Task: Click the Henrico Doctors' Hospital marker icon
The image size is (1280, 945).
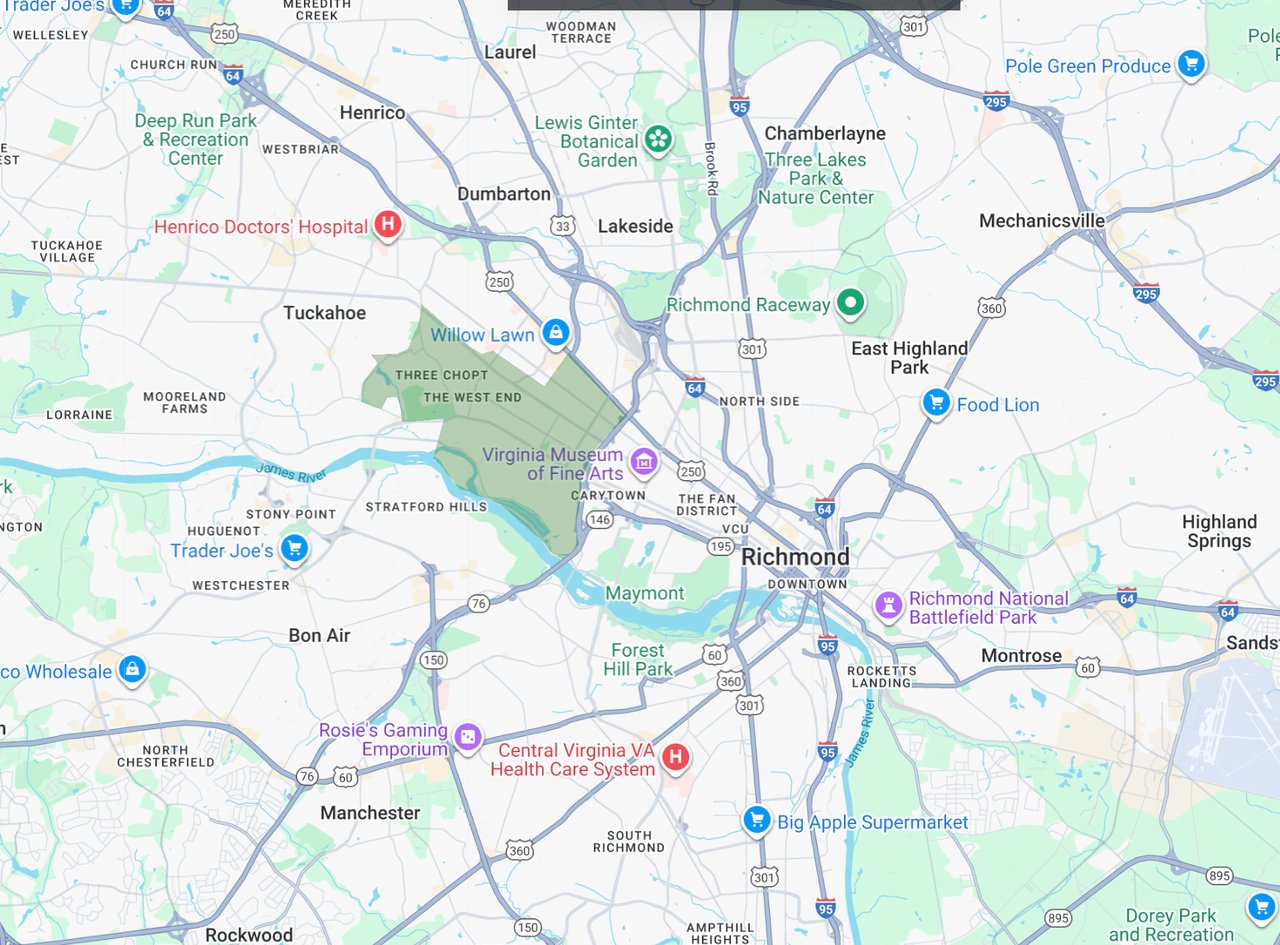Action: [x=388, y=225]
